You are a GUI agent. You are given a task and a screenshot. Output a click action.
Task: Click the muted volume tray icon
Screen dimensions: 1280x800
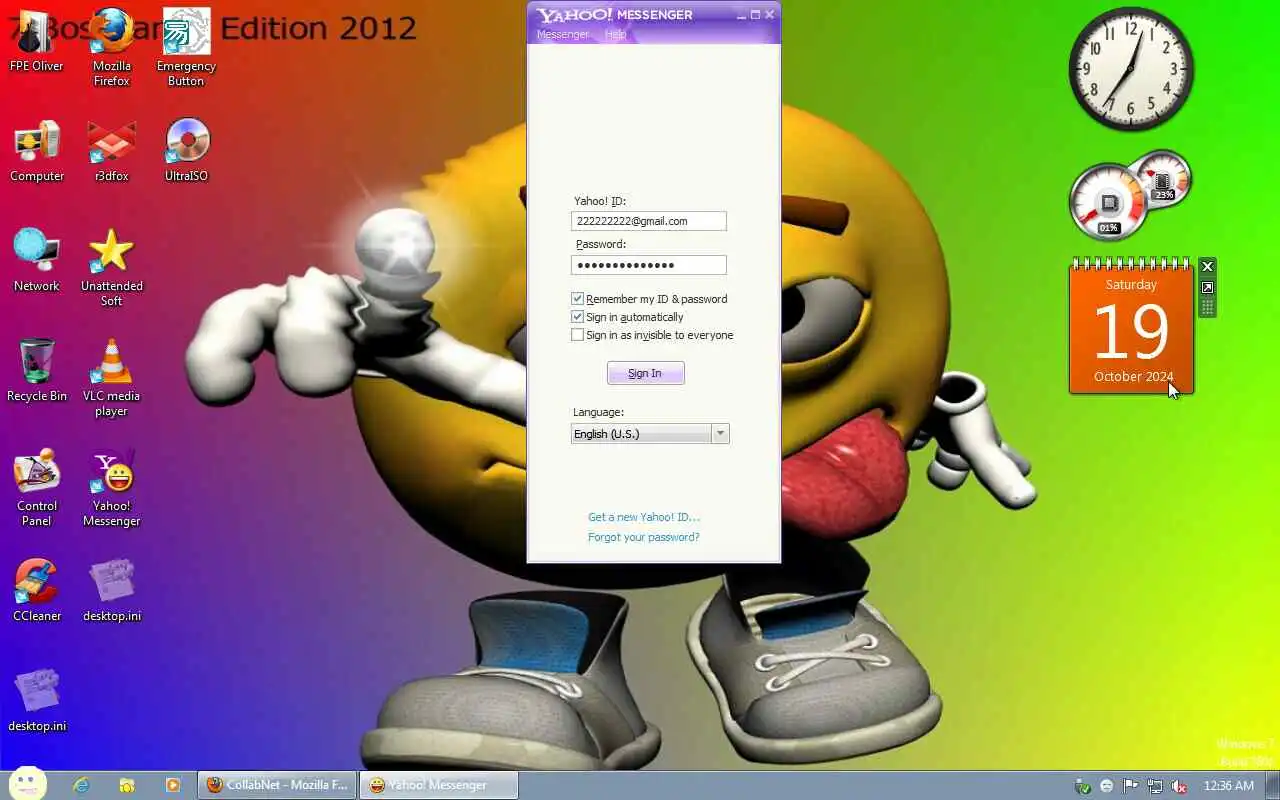tap(1179, 786)
